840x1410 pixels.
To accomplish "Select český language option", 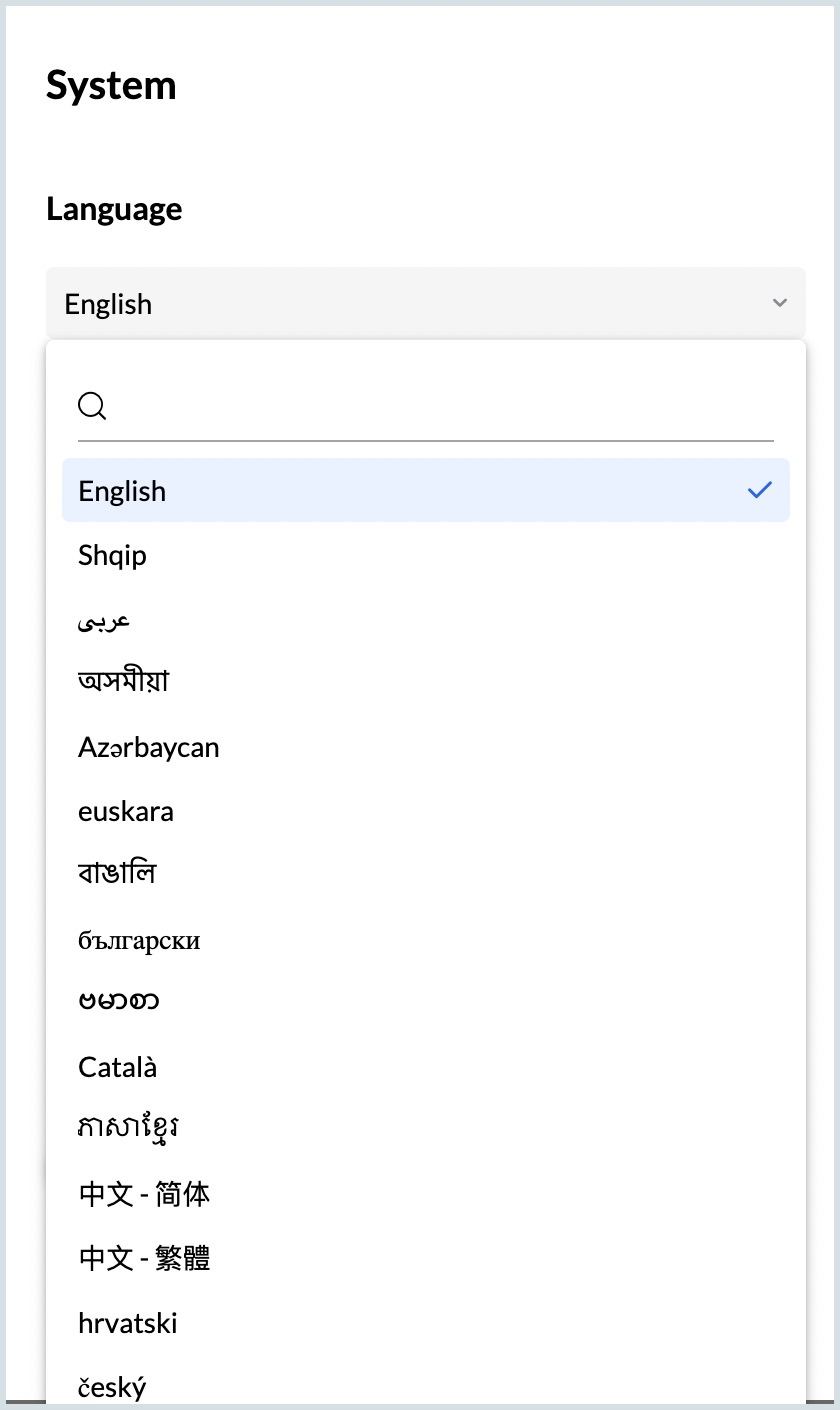I will (112, 1386).
